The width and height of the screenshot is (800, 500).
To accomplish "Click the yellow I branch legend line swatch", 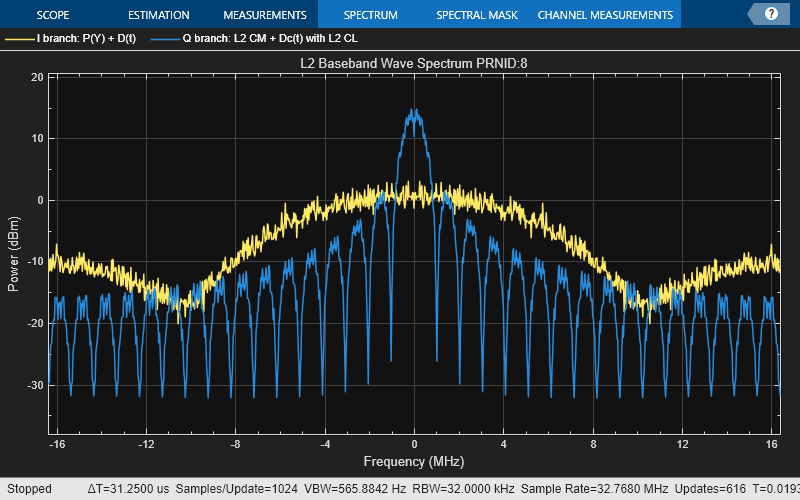I will point(20,39).
